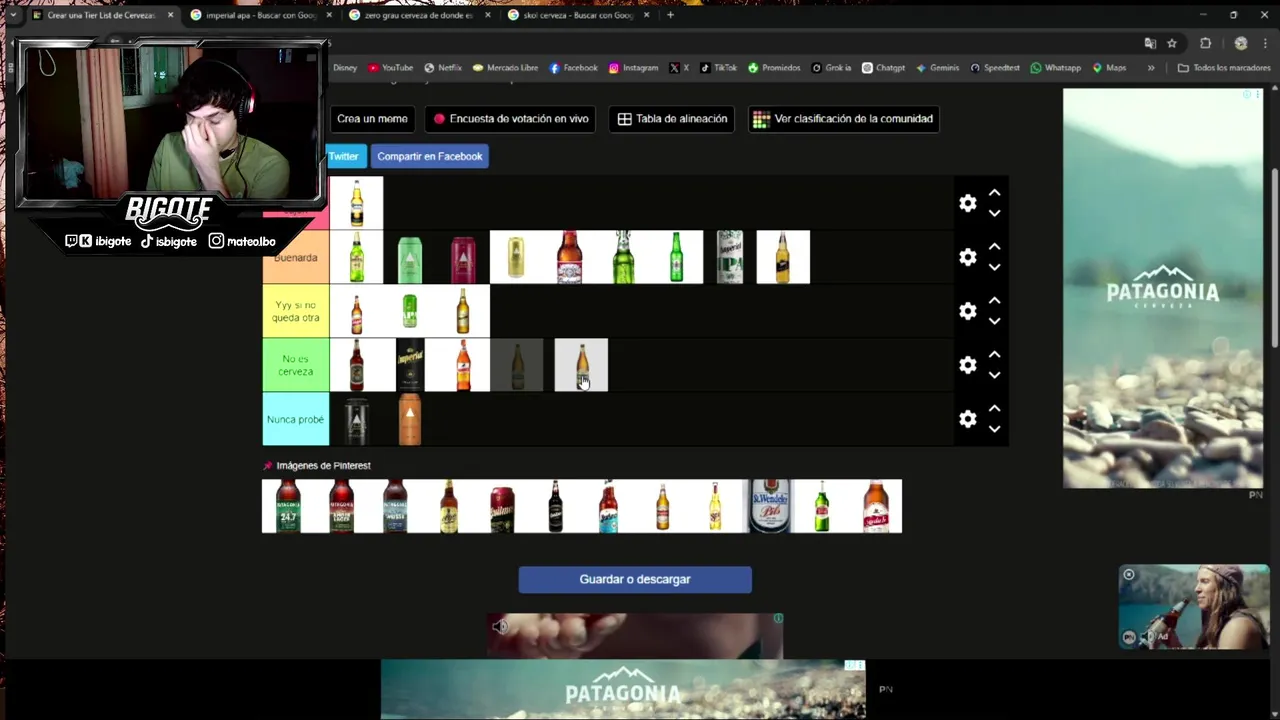Viewport: 1280px width, 720px height.
Task: Pick the St. Wenzeslaus Pils beer image
Action: (769, 506)
